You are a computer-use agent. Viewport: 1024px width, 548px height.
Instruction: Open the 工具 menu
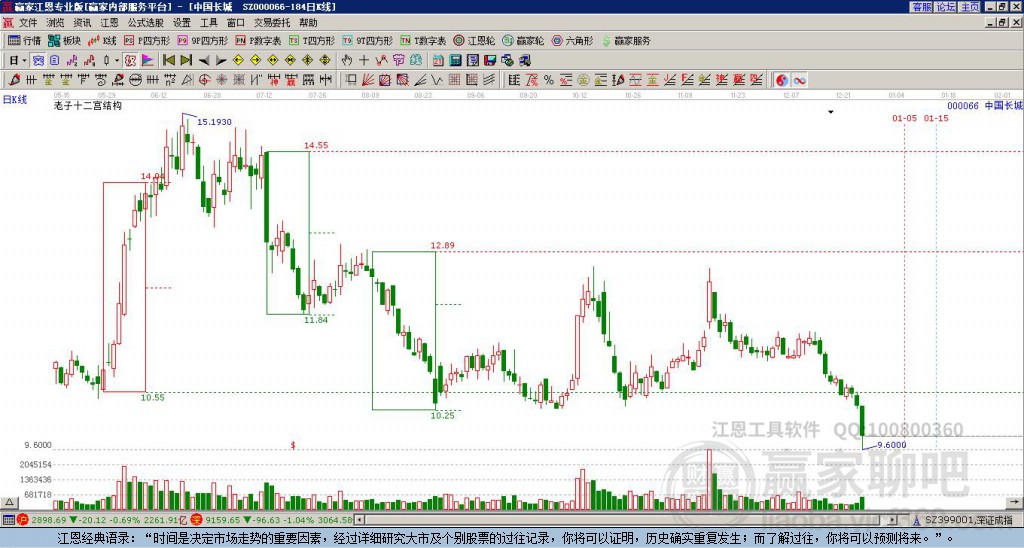pyautogui.click(x=208, y=23)
